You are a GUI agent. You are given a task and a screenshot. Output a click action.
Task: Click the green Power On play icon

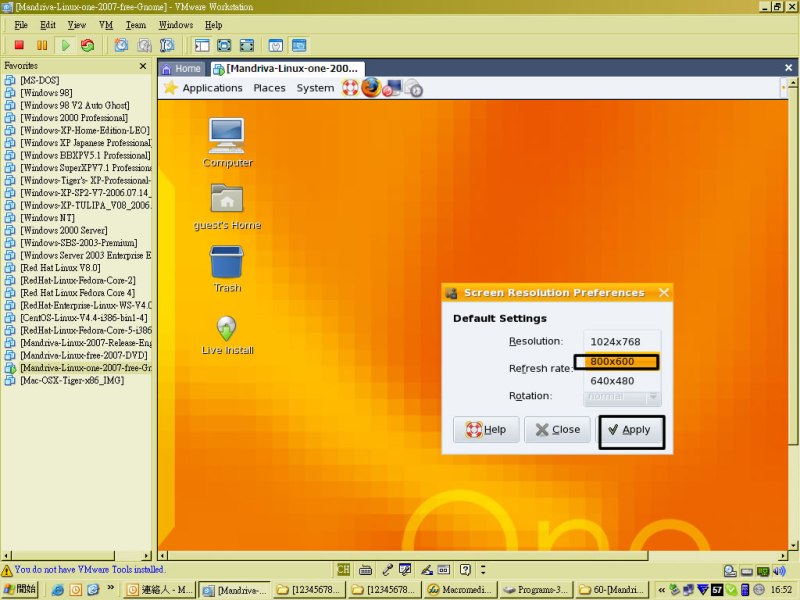point(65,45)
